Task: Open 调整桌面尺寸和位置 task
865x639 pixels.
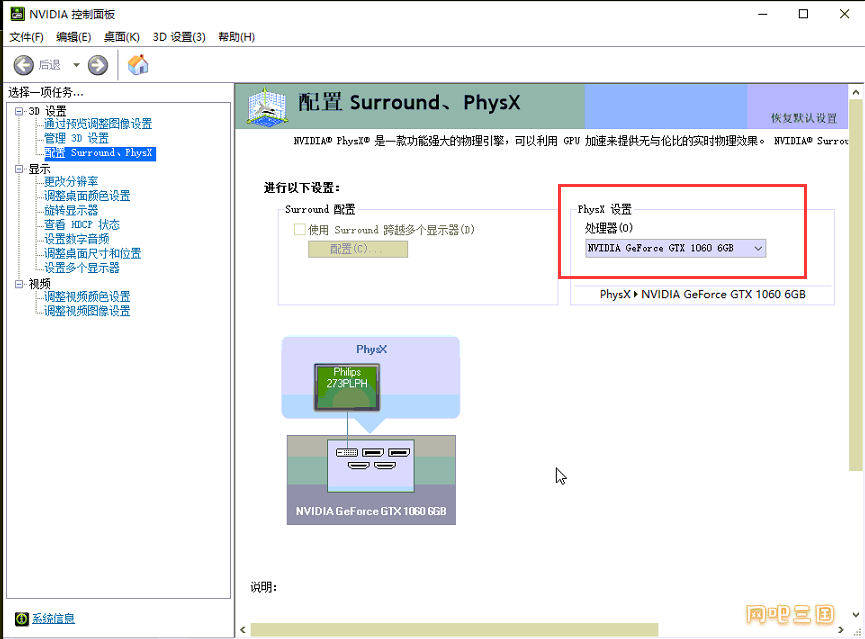Action: click(x=93, y=253)
